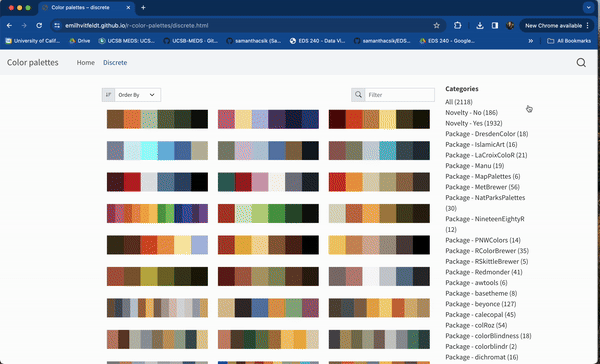
Task: Filter by Package - basetheme (8)
Action: pyautogui.click(x=481, y=293)
